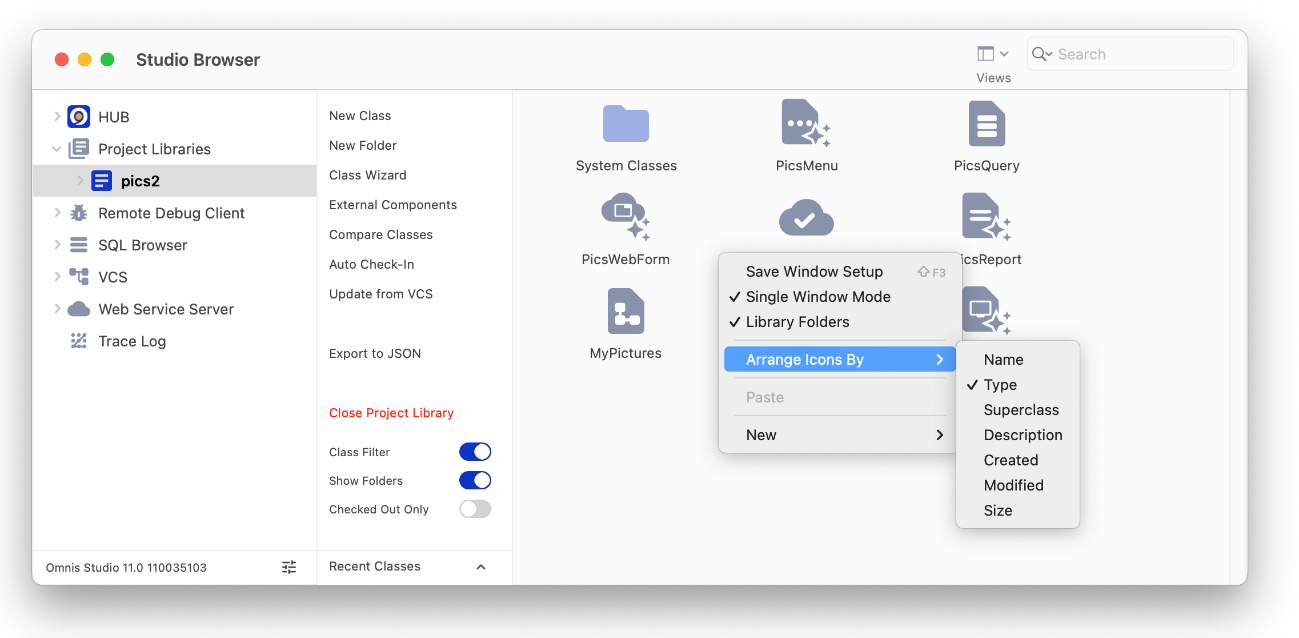1299x638 pixels.
Task: Arrange icons by Created
Action: [x=1018, y=460]
